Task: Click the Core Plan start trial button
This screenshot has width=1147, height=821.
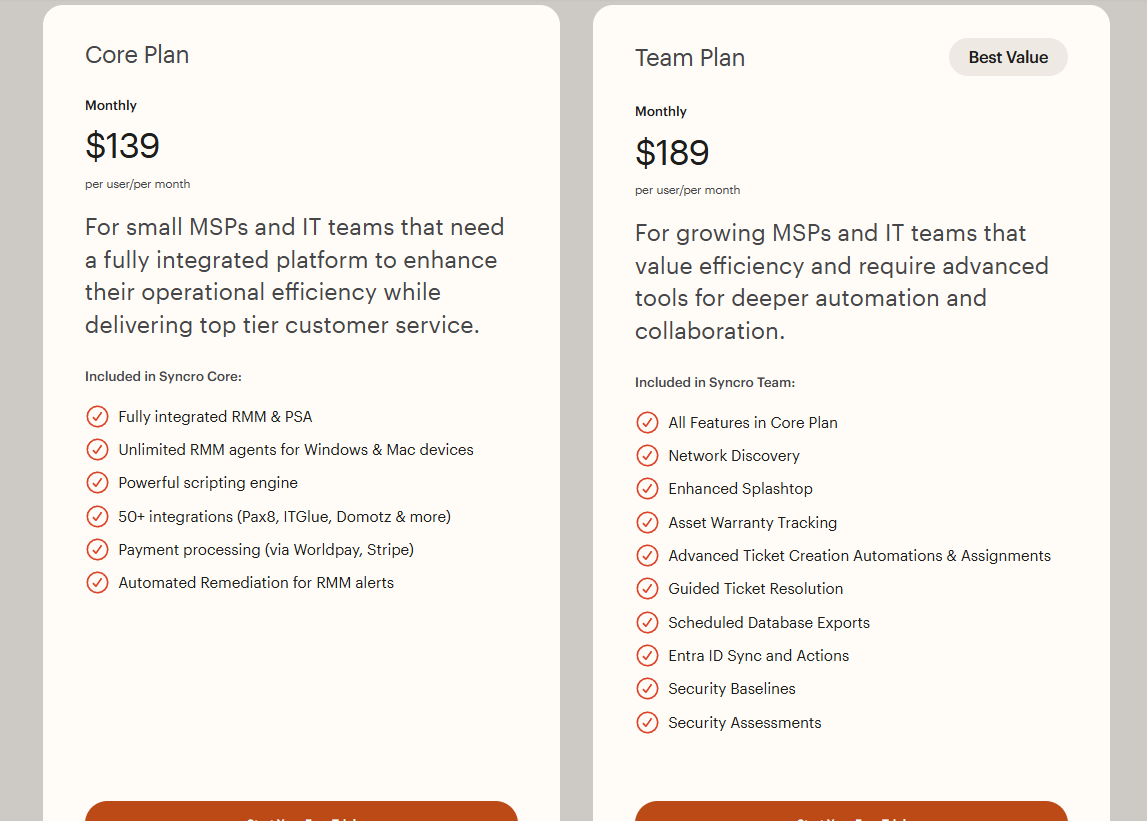Action: click(x=301, y=811)
